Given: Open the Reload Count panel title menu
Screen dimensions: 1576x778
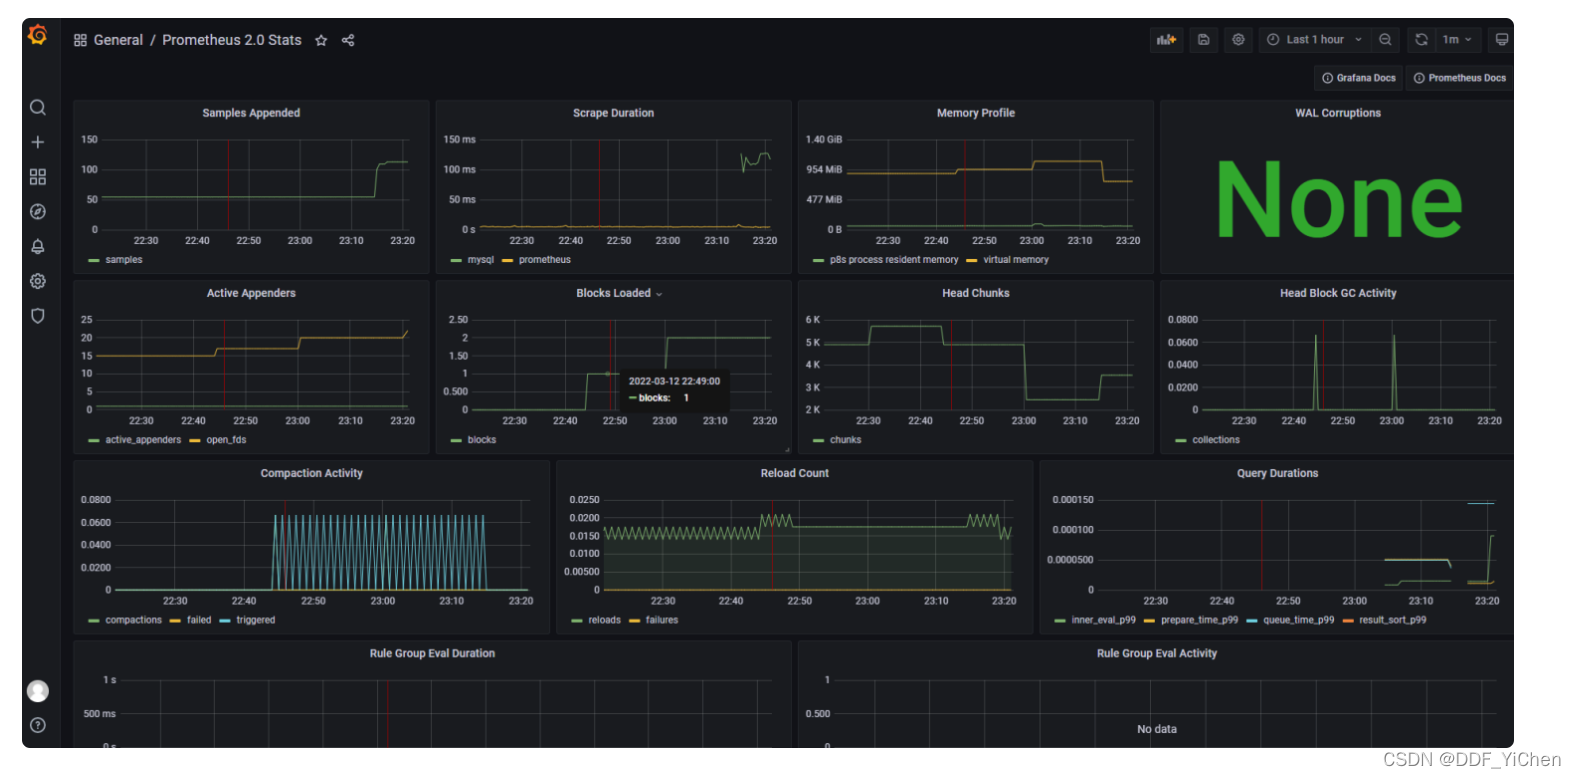Looking at the screenshot, I should [794, 473].
